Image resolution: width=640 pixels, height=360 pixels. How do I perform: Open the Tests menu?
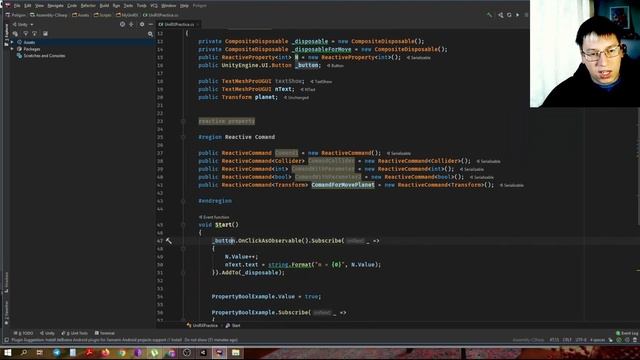pos(128,6)
